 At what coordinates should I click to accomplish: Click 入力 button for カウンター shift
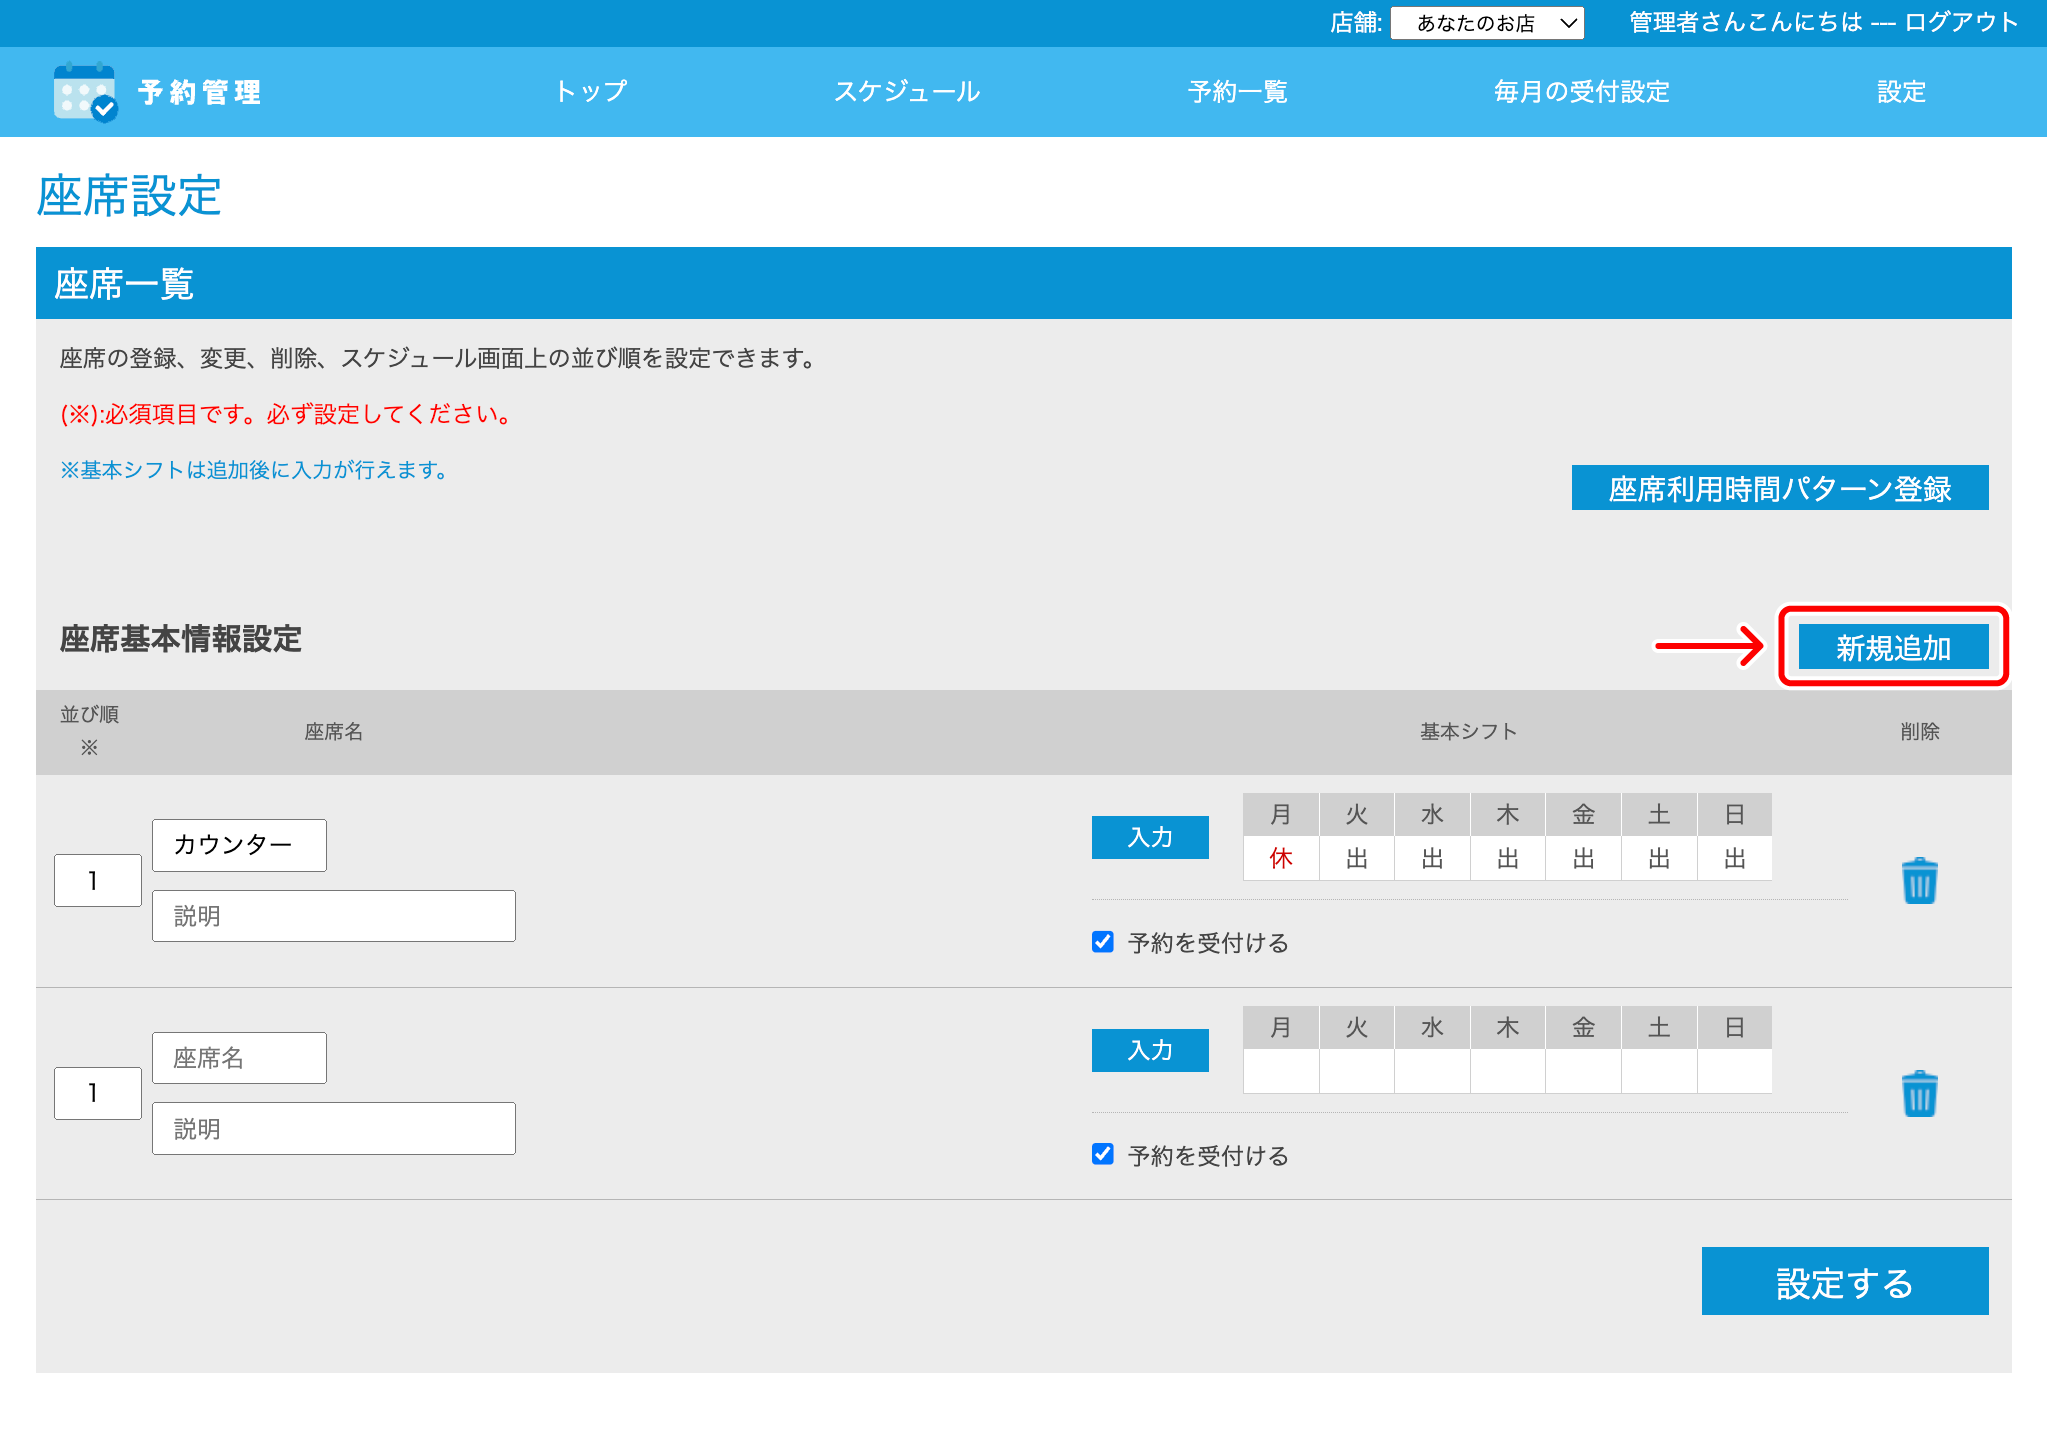tap(1150, 837)
